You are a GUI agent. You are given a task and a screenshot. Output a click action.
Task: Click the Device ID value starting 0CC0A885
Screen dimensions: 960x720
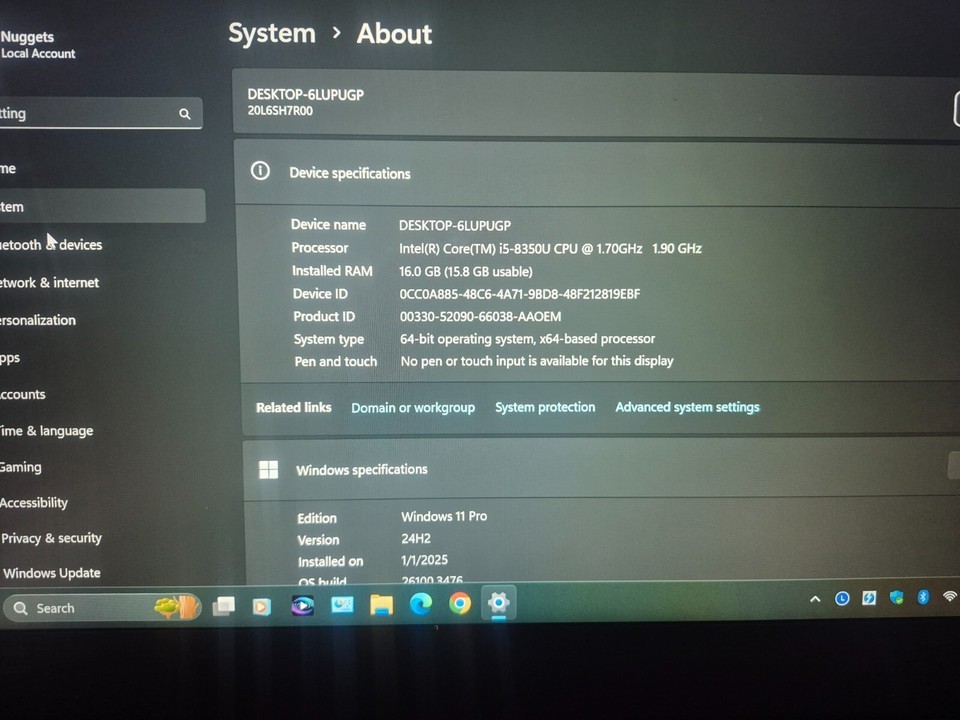click(520, 294)
